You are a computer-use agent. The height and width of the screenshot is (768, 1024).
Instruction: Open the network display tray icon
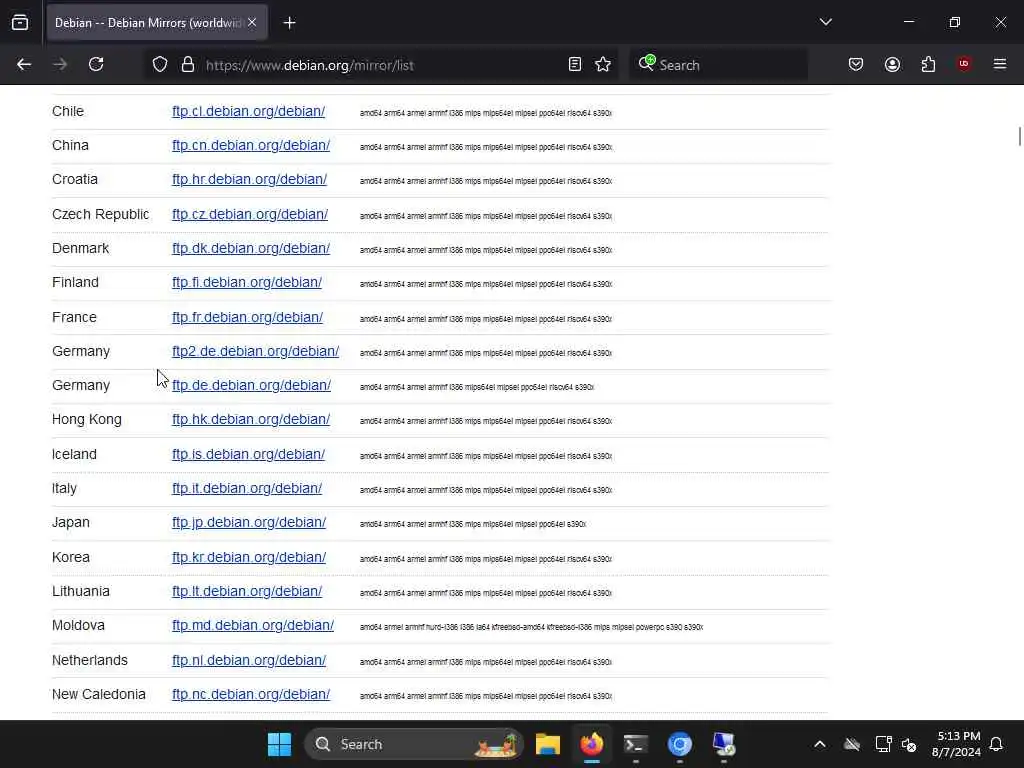[883, 744]
